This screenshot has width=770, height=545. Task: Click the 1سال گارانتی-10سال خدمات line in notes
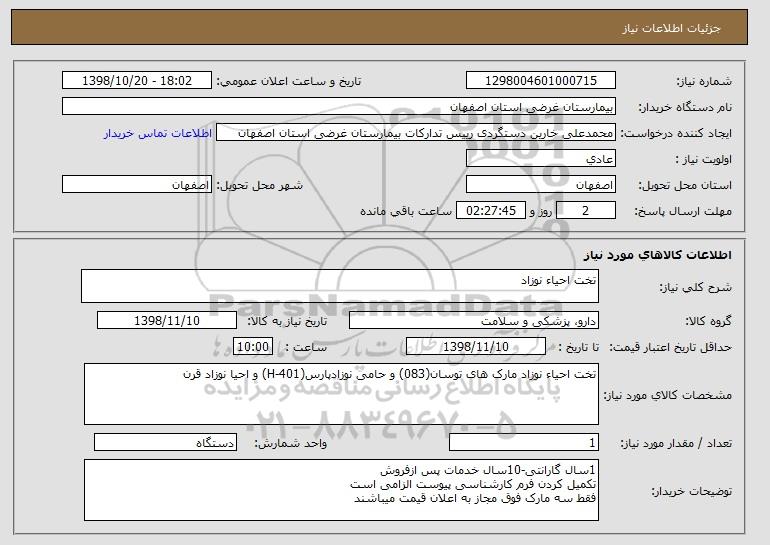click(488, 470)
